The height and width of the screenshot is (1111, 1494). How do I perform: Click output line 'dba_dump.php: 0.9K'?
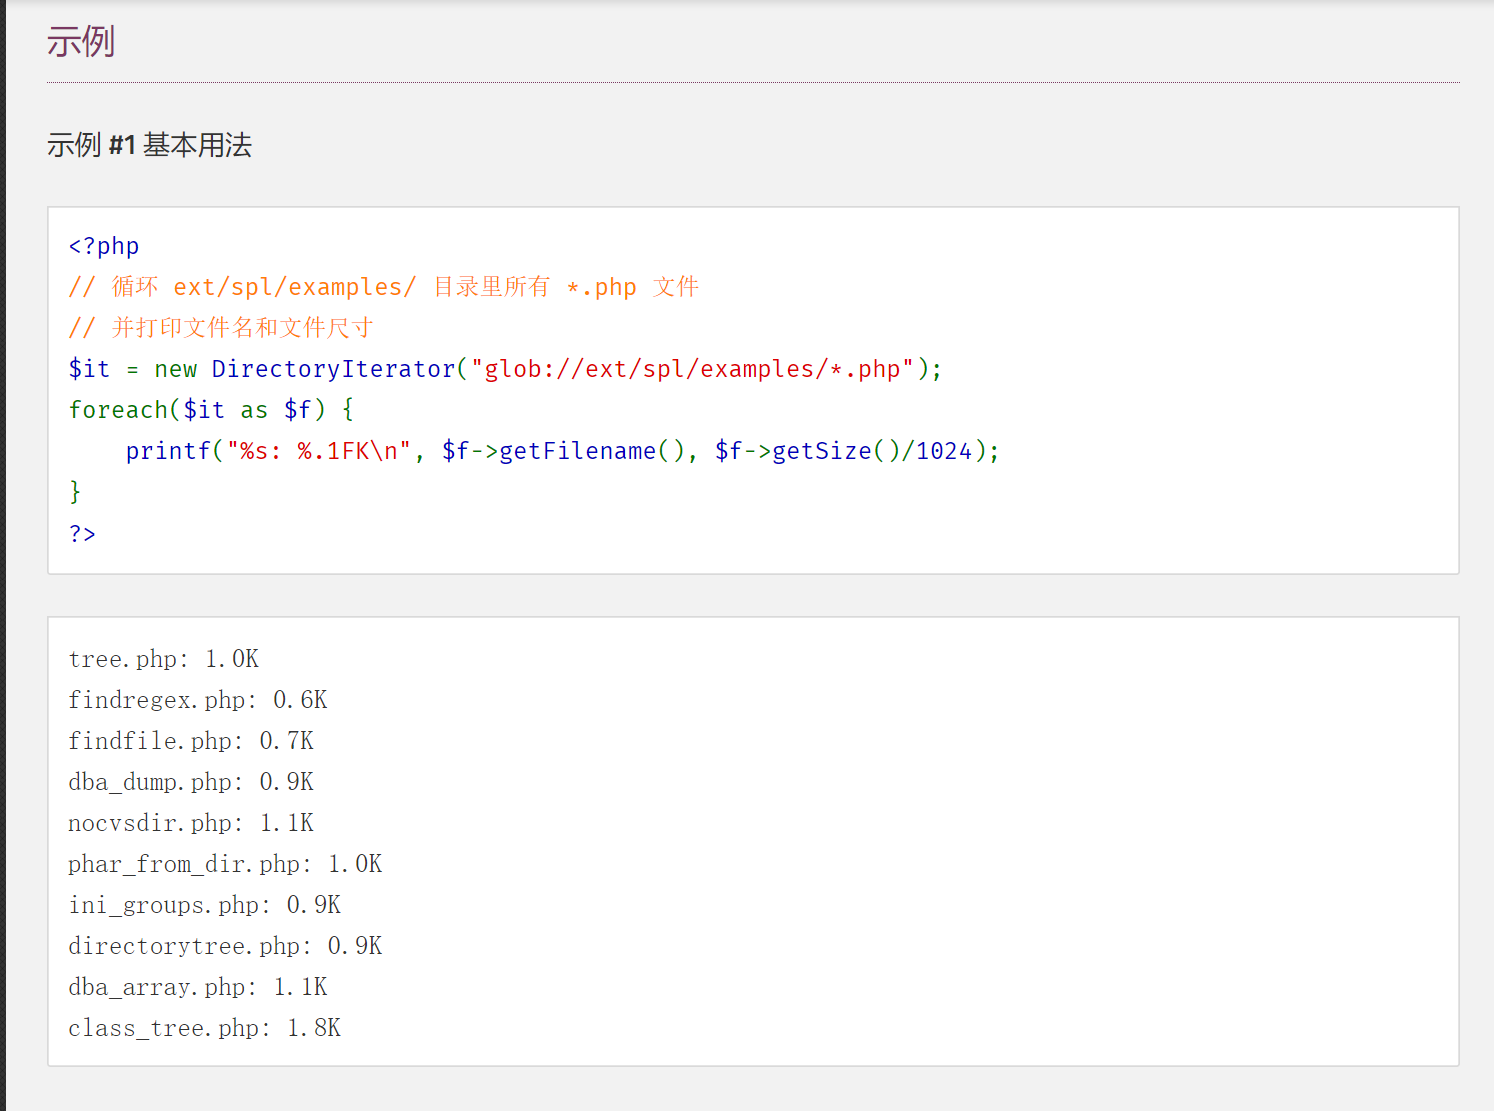click(191, 782)
